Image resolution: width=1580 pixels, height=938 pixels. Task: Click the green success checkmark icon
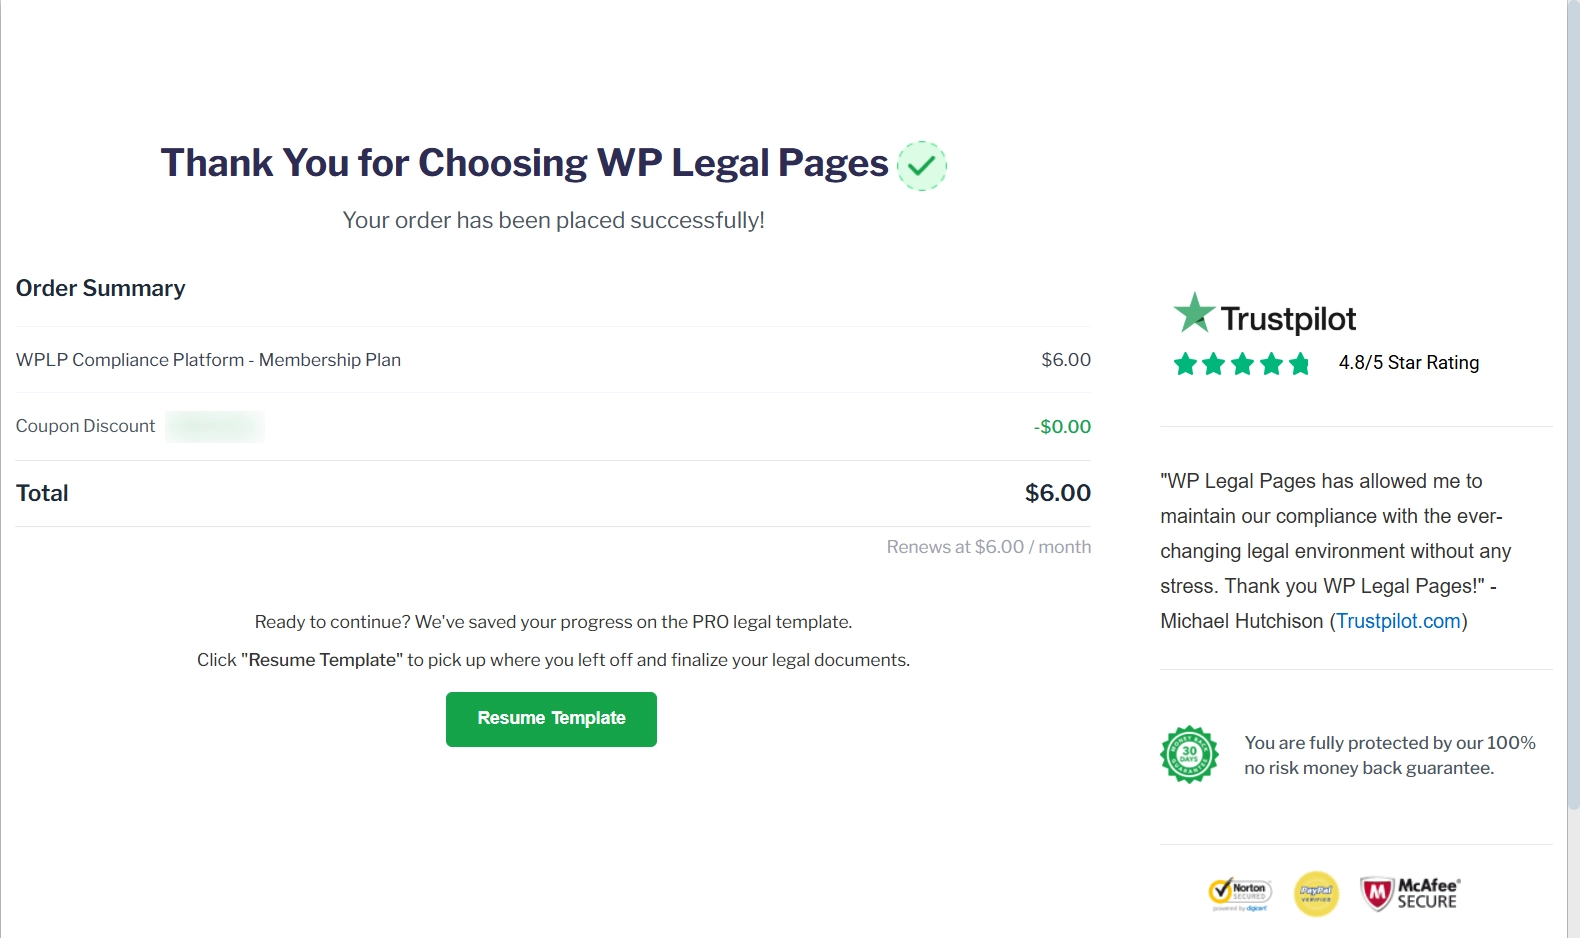tap(921, 165)
